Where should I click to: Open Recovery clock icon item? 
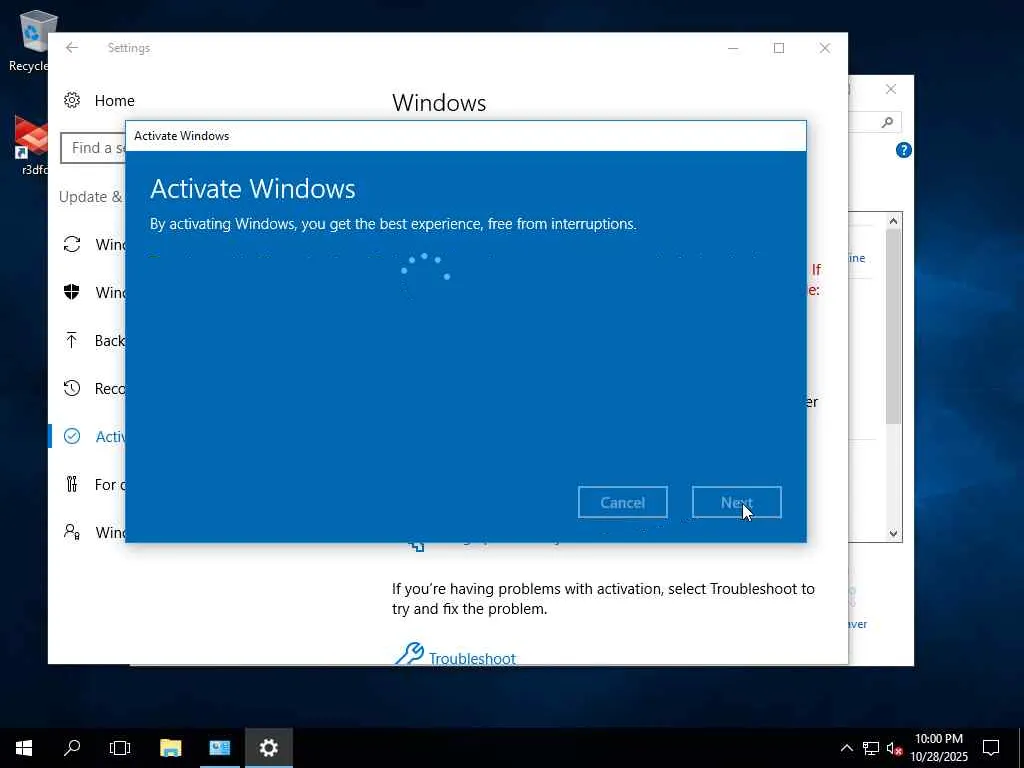pos(72,389)
